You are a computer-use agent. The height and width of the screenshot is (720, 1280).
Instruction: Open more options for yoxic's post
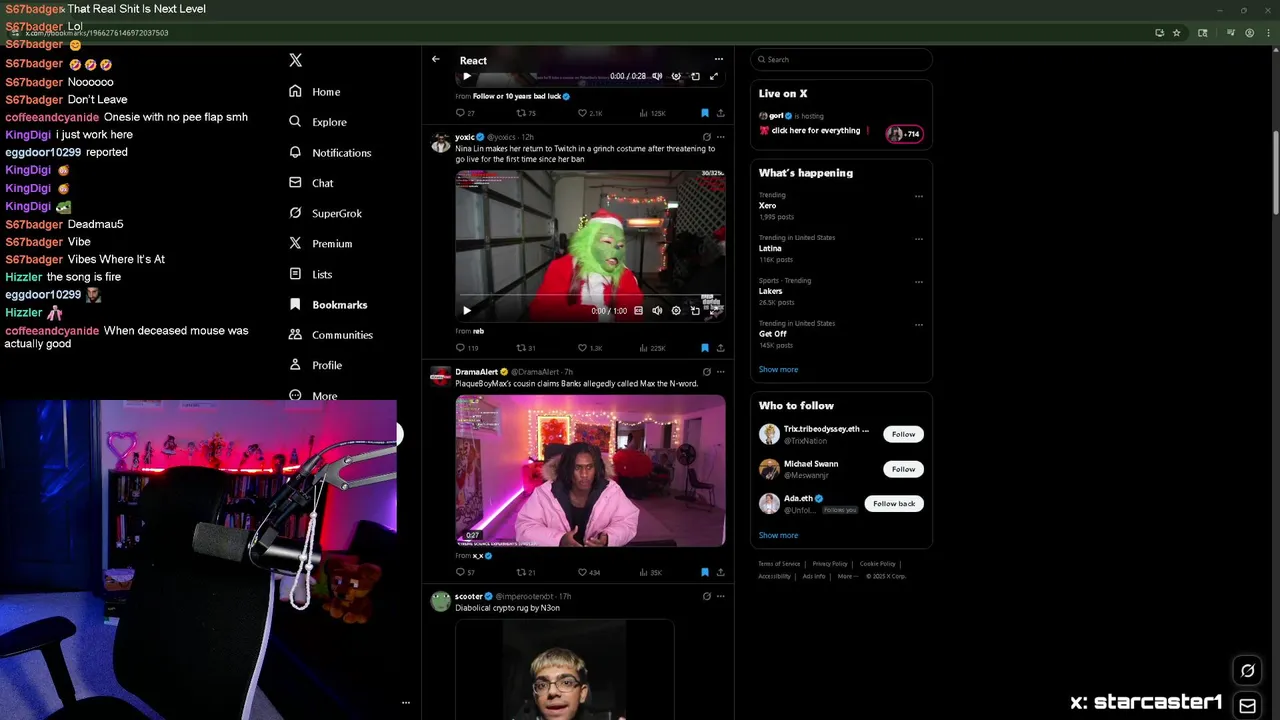720,137
